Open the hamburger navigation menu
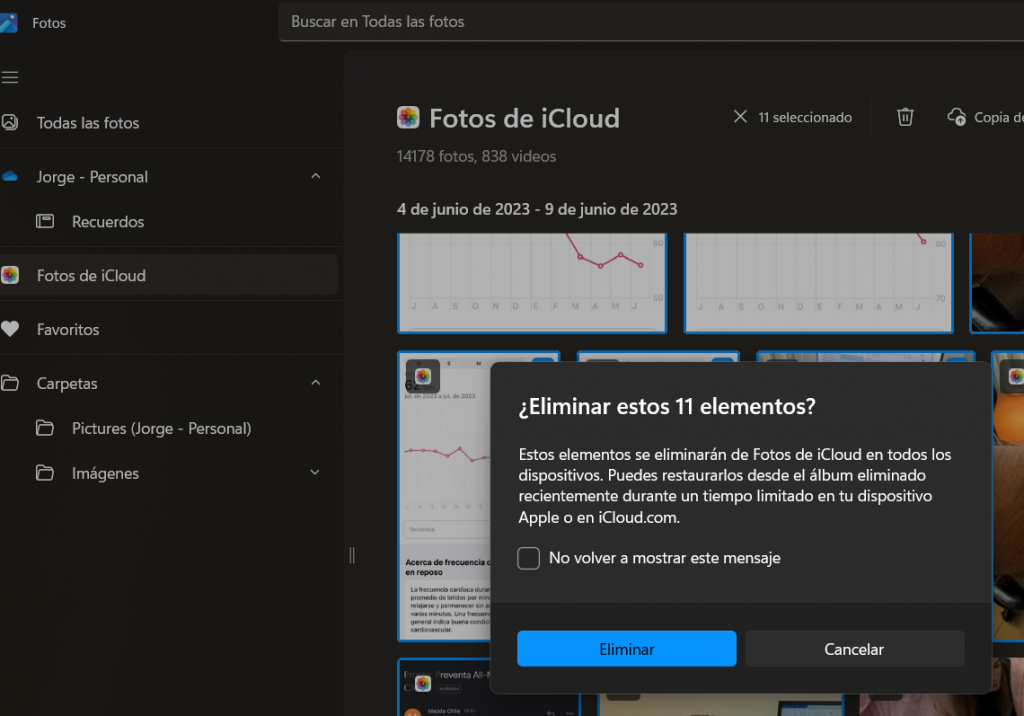The width and height of the screenshot is (1024, 716). point(10,77)
